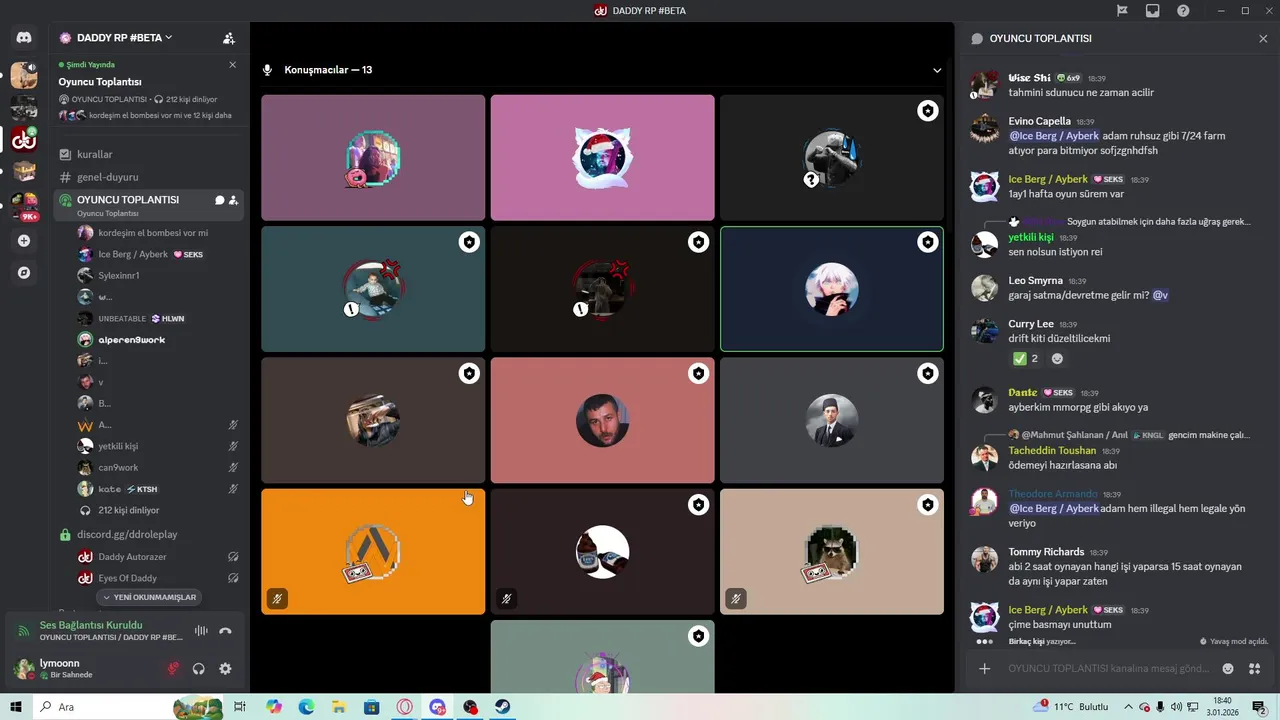1280x720 pixels.
Task: Open the Explore Discoverable Servers compass icon
Action: (24, 272)
